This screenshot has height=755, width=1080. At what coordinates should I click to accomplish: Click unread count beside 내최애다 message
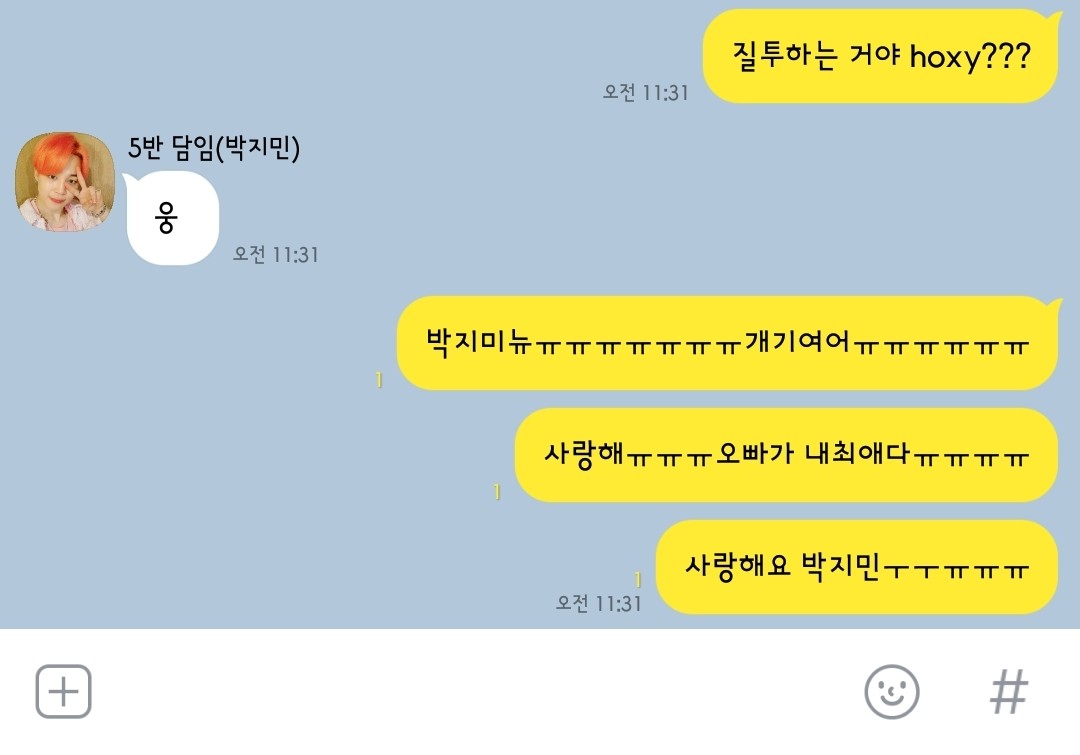click(x=497, y=491)
